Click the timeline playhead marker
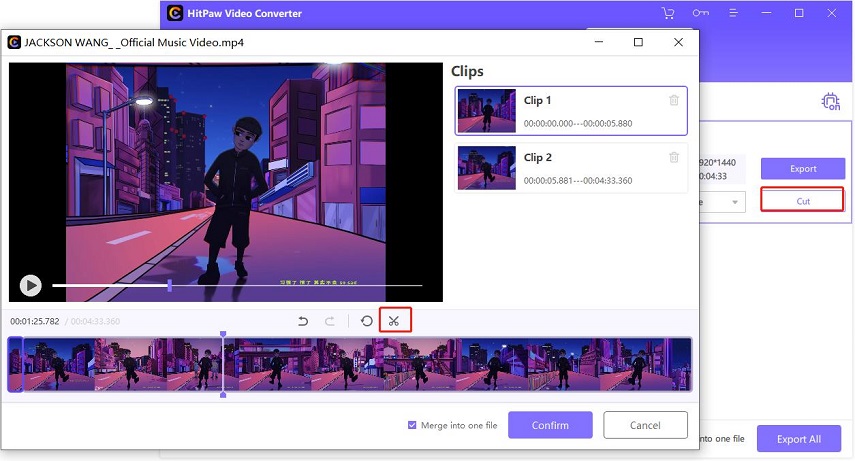Viewport: 855px width, 461px height. pos(223,364)
